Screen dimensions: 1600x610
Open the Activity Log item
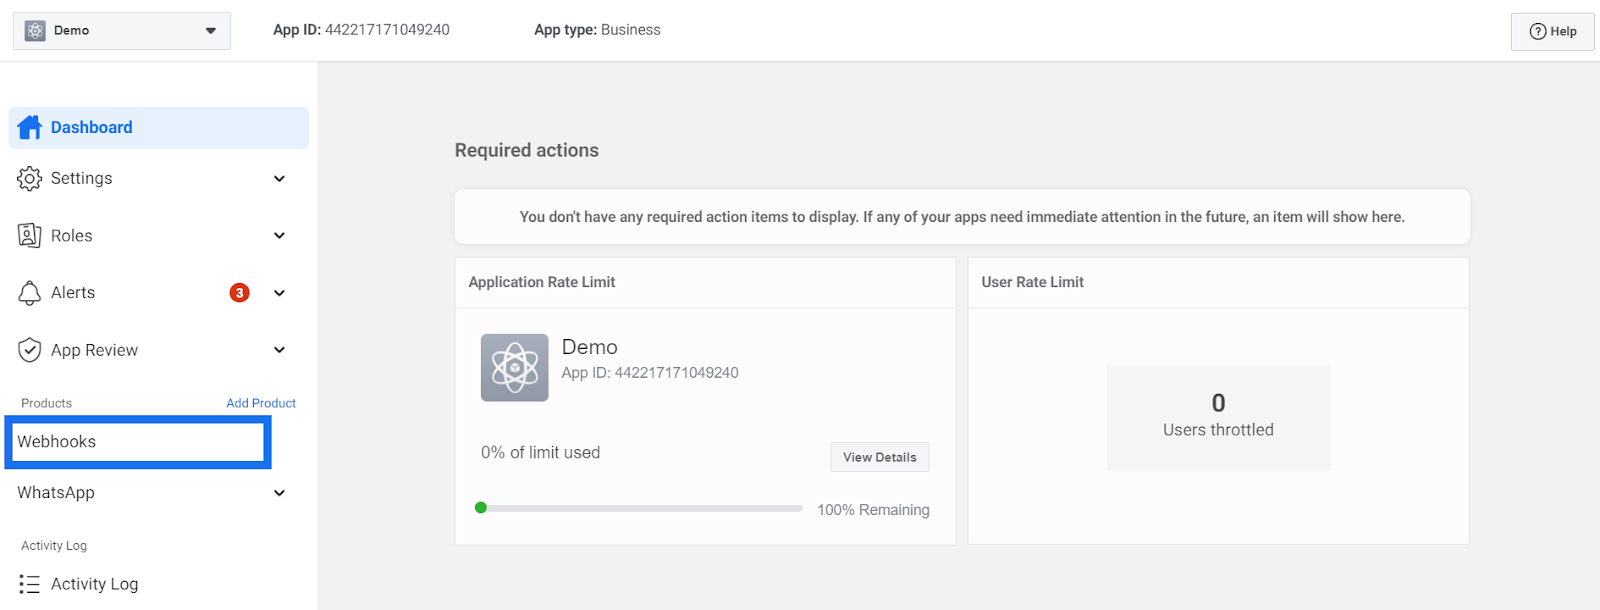pyautogui.click(x=95, y=584)
